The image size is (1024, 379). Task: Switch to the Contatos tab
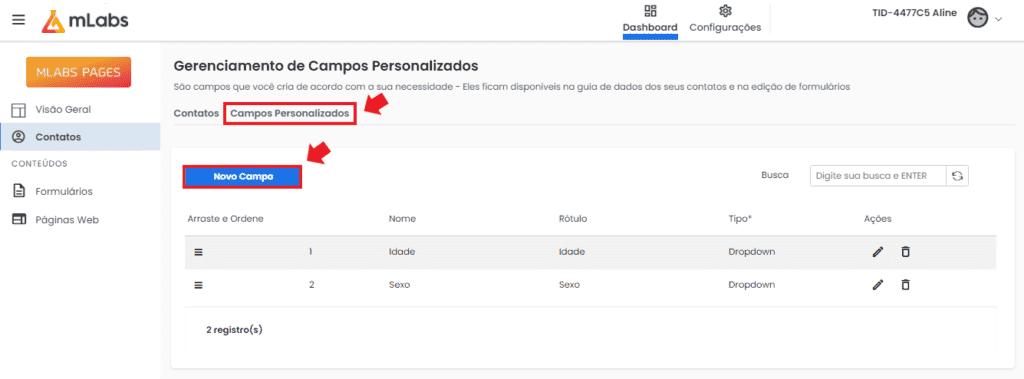point(196,113)
